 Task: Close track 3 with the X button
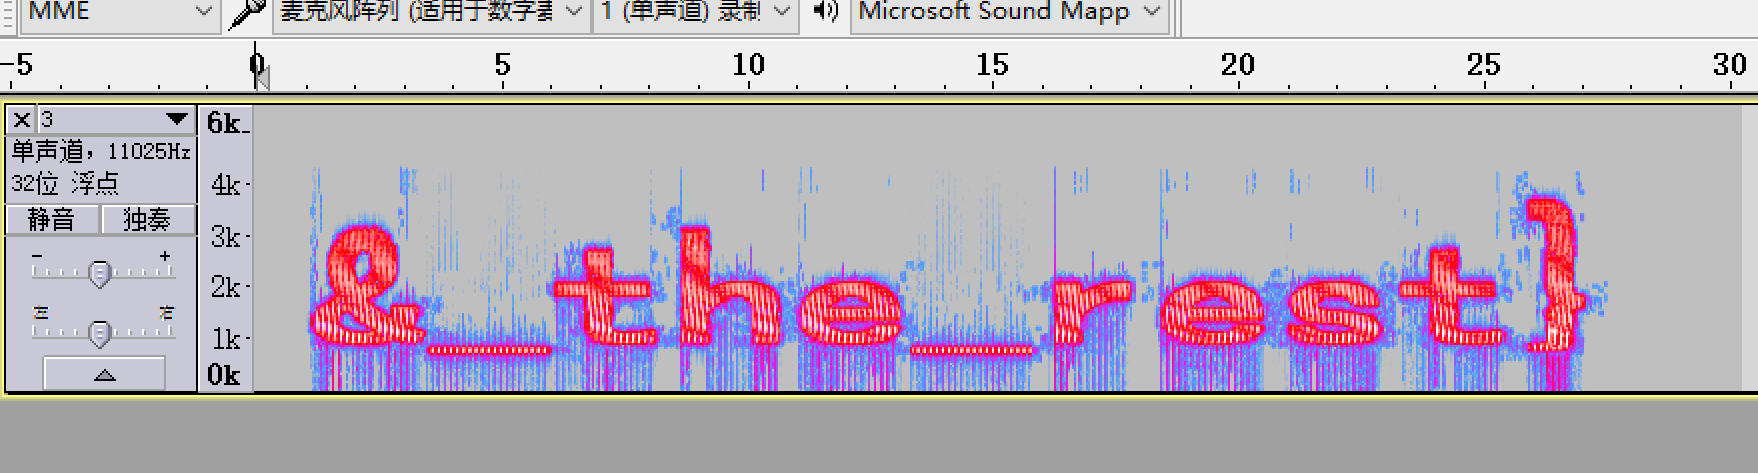click(x=21, y=120)
